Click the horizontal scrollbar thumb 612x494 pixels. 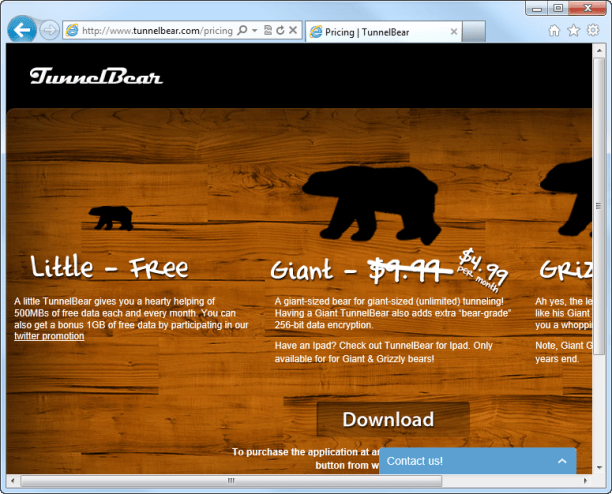coord(231,480)
